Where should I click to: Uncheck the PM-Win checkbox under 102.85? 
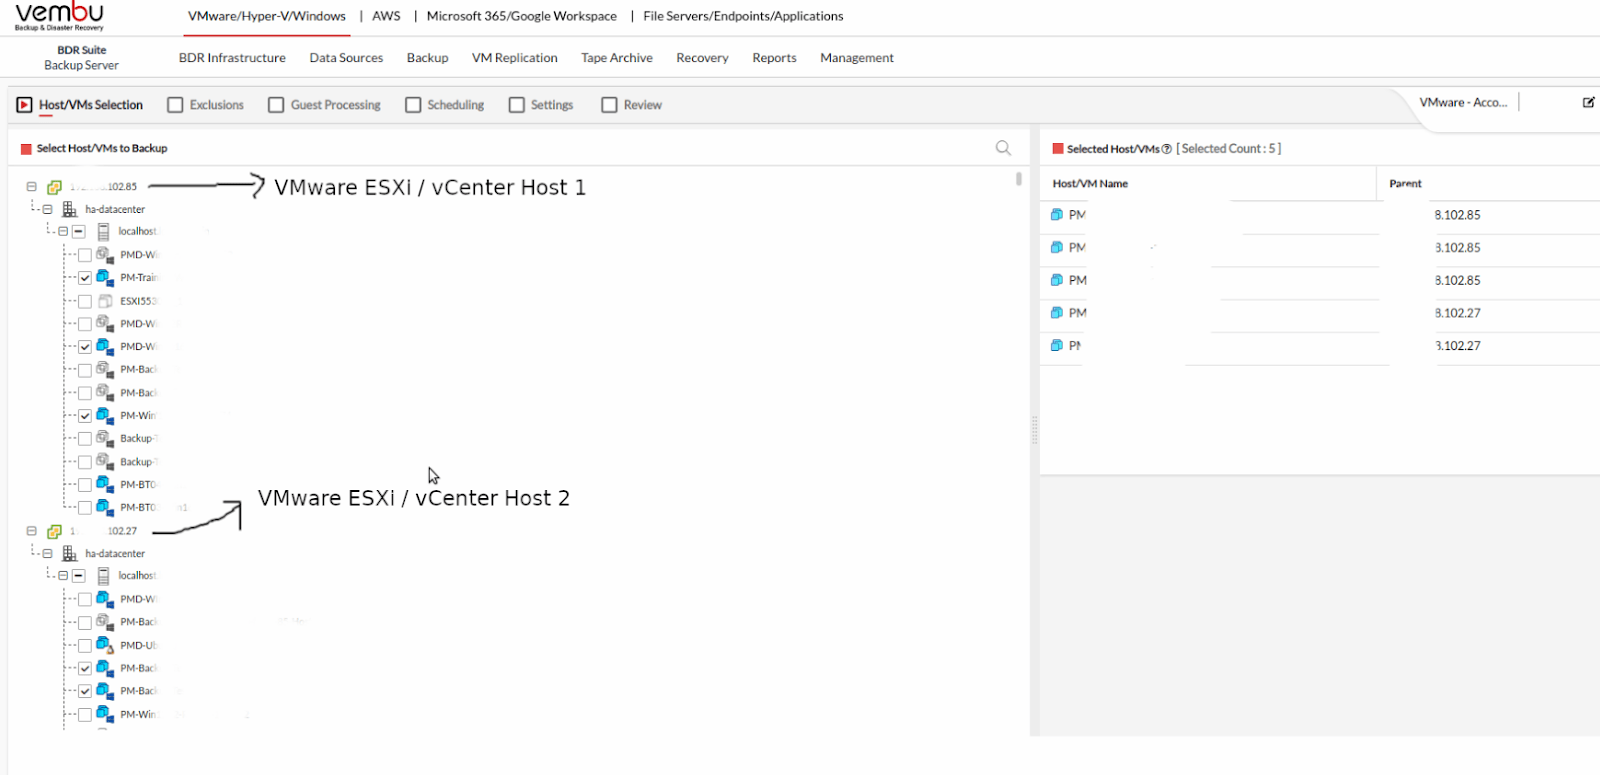click(85, 416)
